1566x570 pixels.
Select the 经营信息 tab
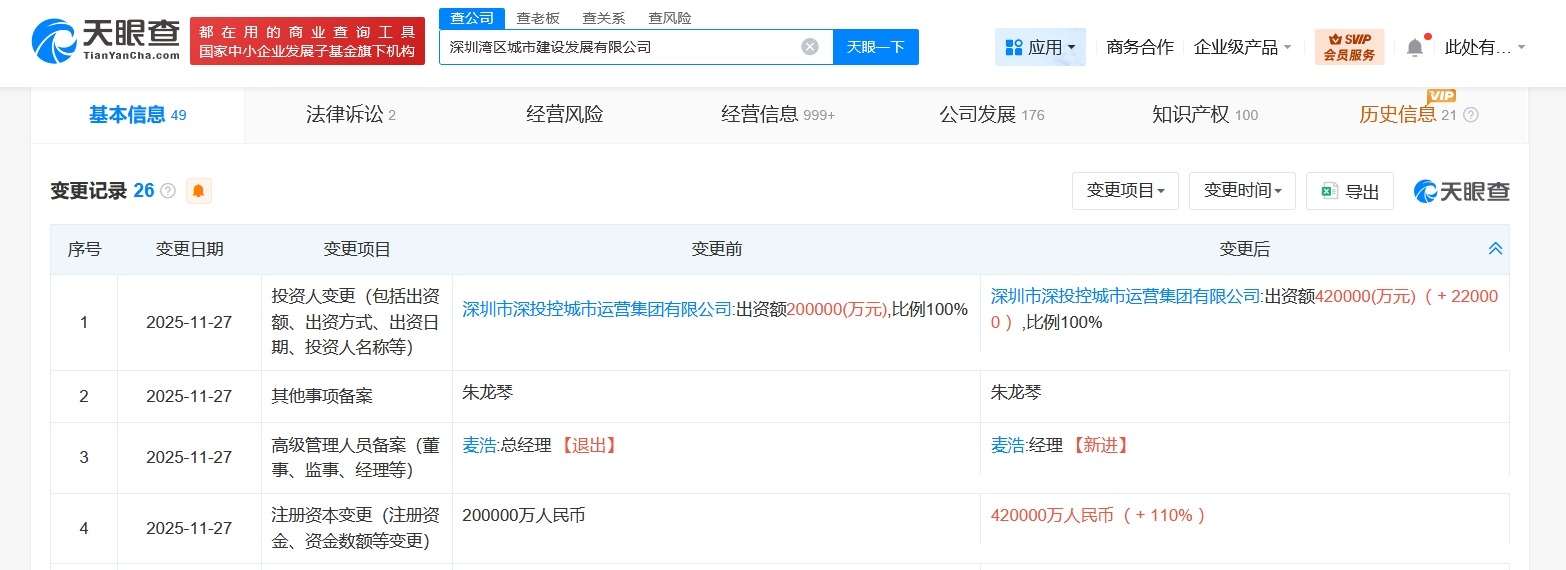778,115
